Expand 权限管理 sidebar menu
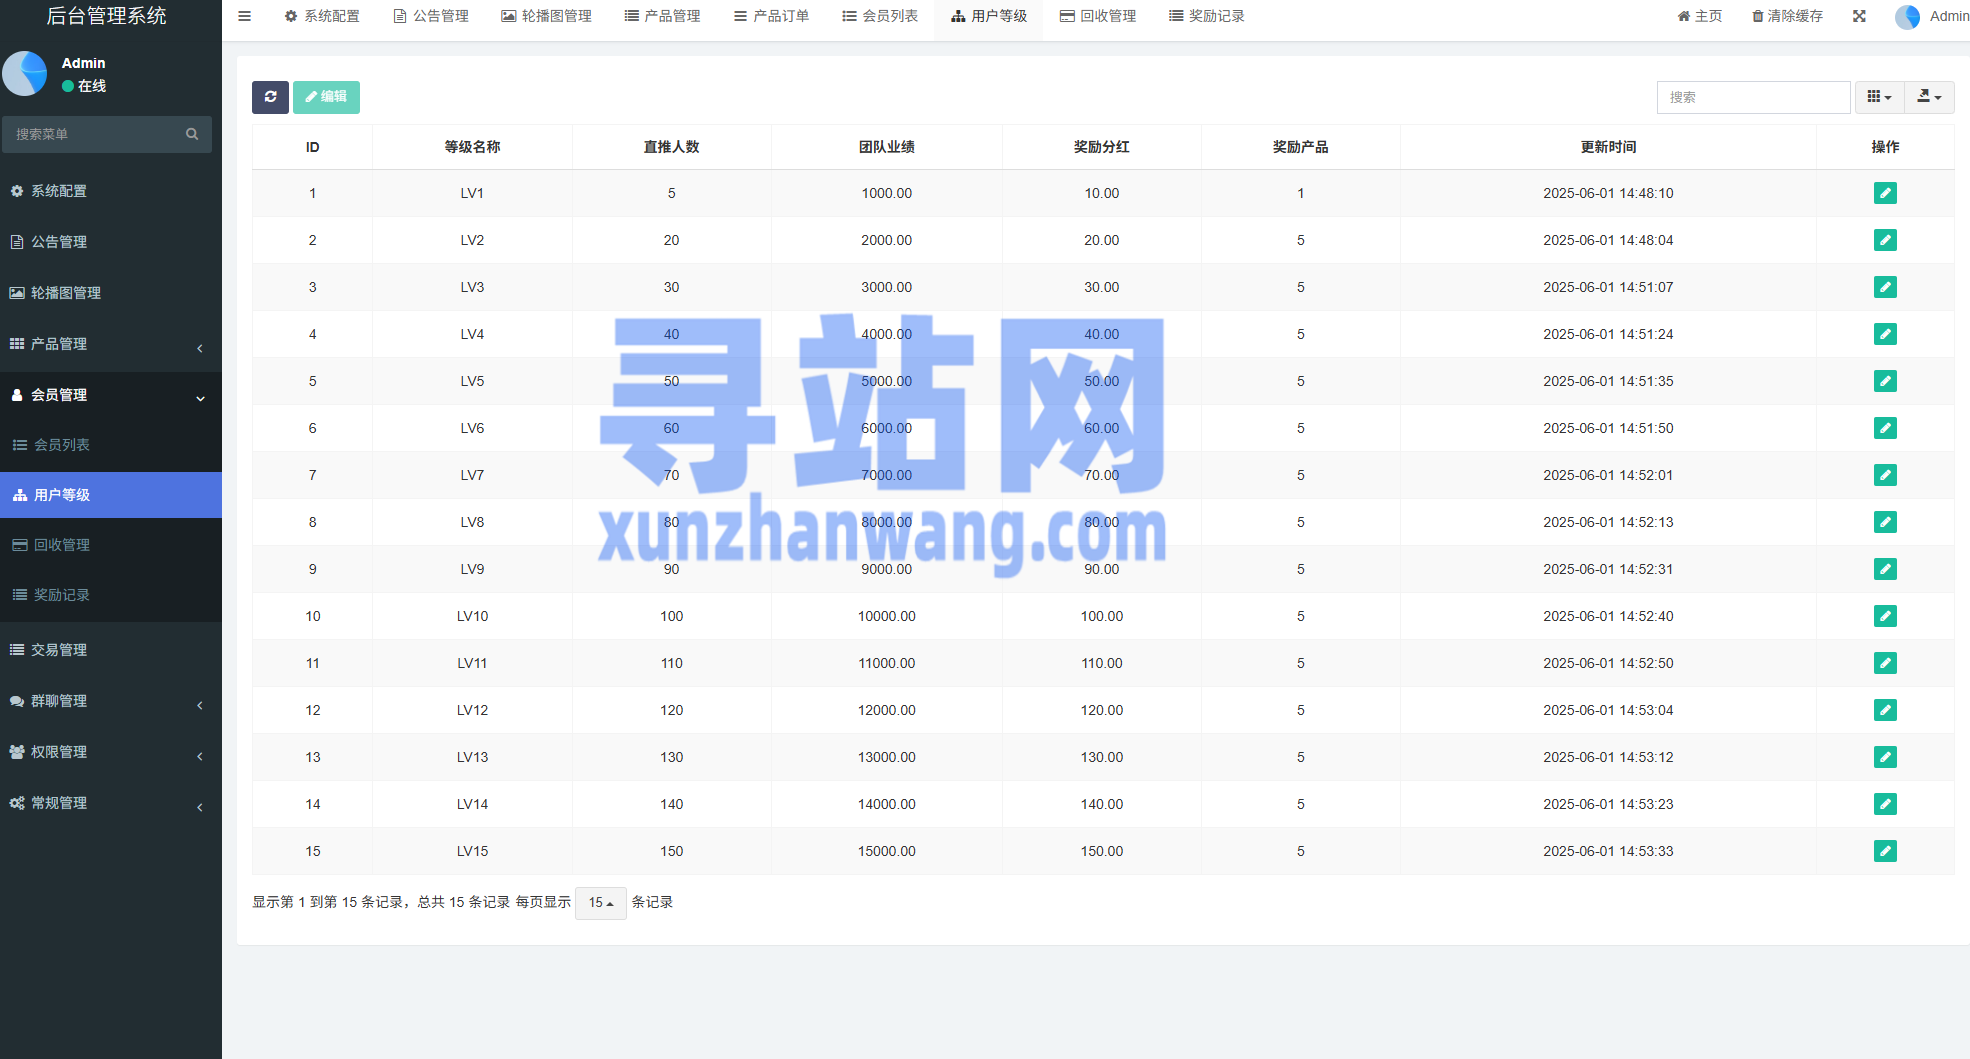This screenshot has width=1970, height=1059. point(110,752)
